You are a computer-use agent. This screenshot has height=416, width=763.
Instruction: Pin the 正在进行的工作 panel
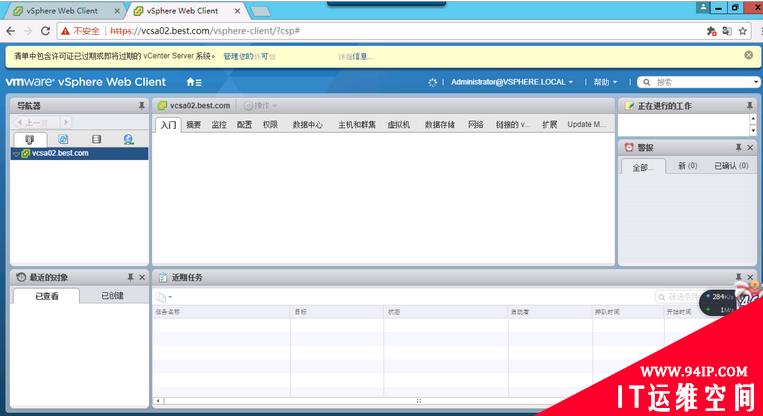(x=749, y=106)
